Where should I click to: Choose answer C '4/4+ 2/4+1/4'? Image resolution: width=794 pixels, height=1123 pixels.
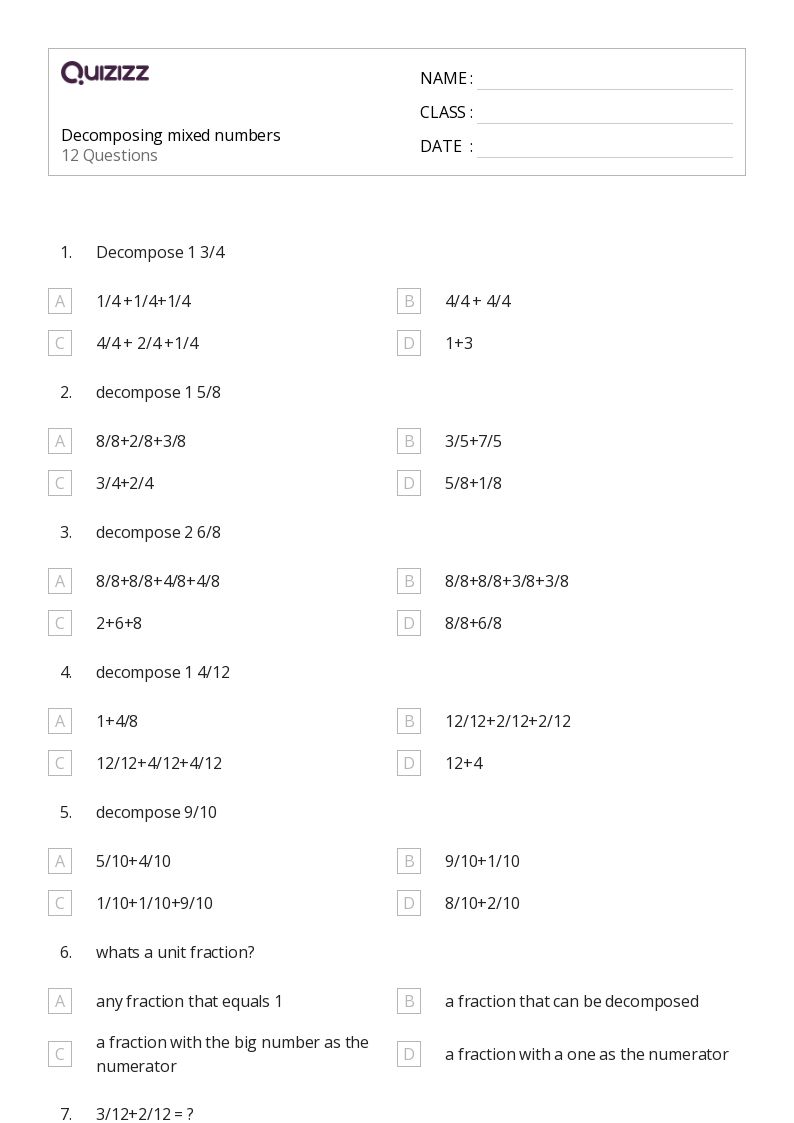pos(60,343)
